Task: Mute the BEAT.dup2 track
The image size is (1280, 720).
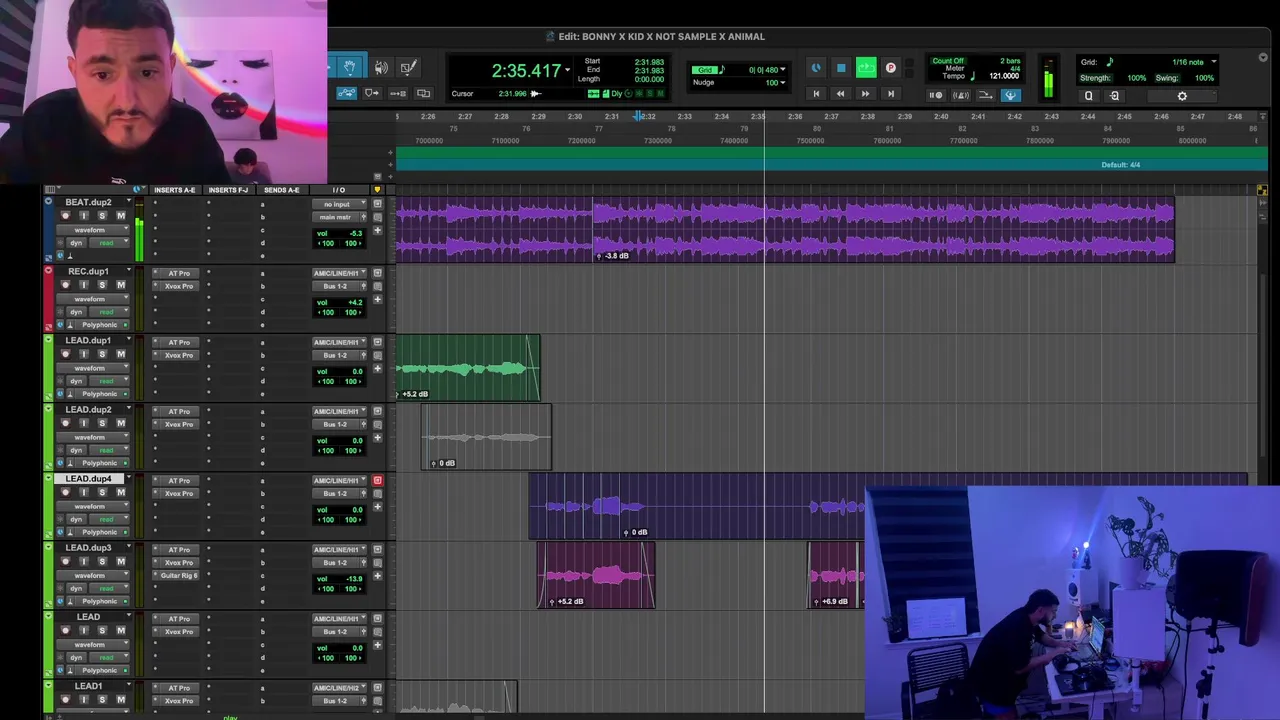Action: point(121,216)
